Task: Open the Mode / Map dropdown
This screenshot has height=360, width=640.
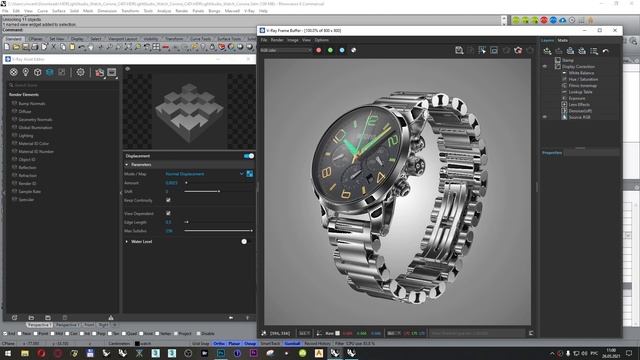Action: [205, 174]
